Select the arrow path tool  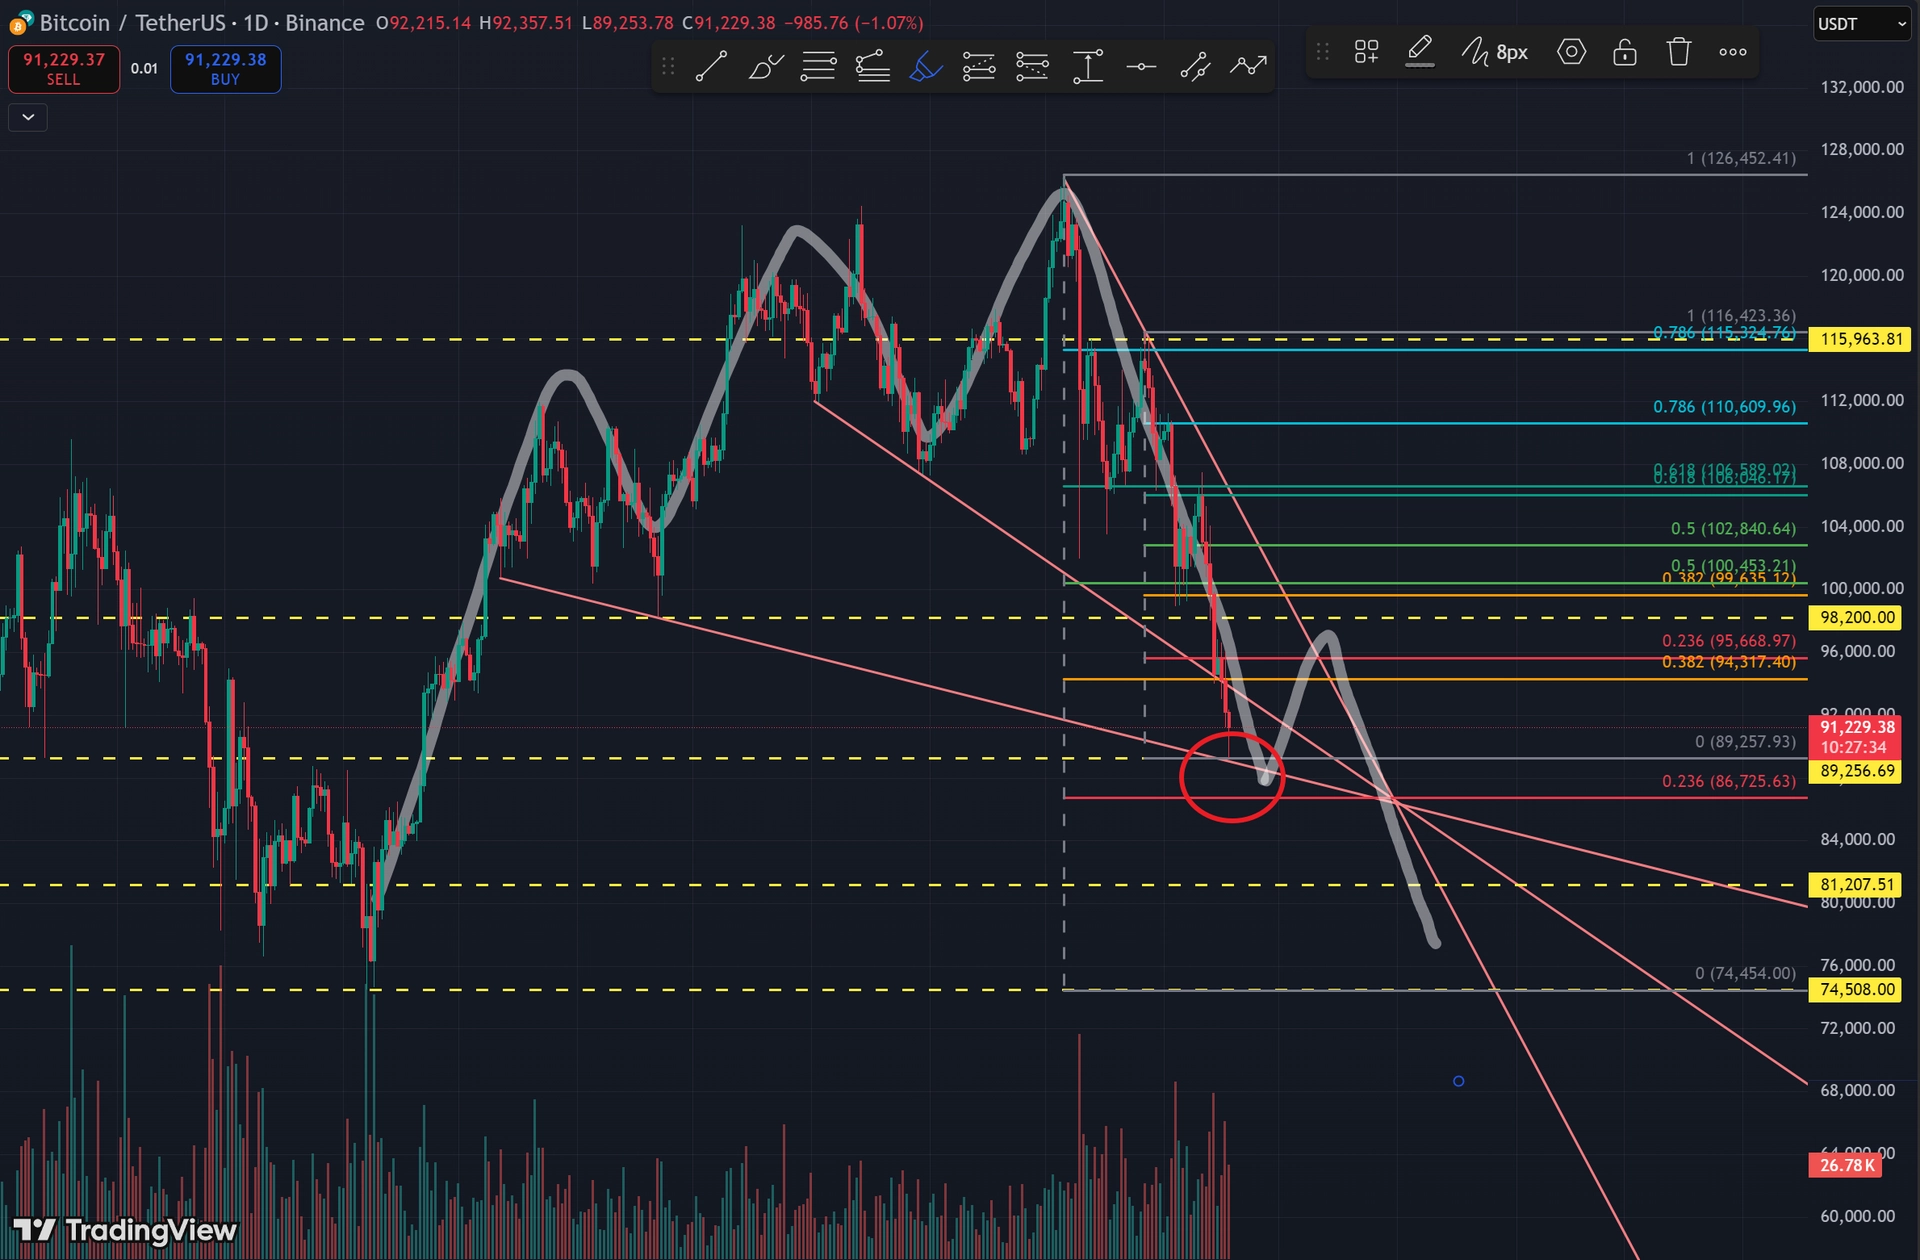coord(1249,67)
